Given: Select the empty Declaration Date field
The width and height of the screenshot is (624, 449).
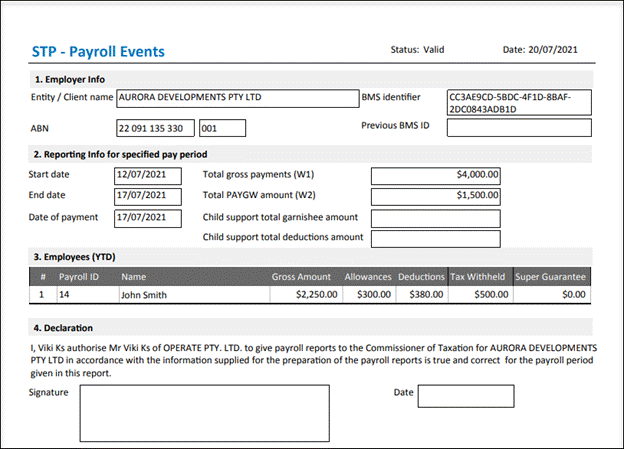Looking at the screenshot, I should 451,396.
